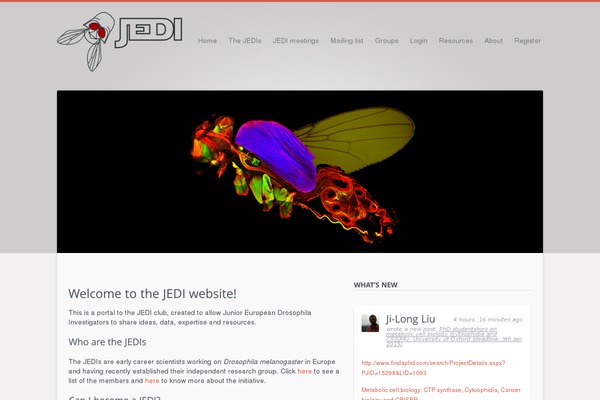Click the Drosophila fly banner image
The width and height of the screenshot is (600, 400).
click(300, 171)
